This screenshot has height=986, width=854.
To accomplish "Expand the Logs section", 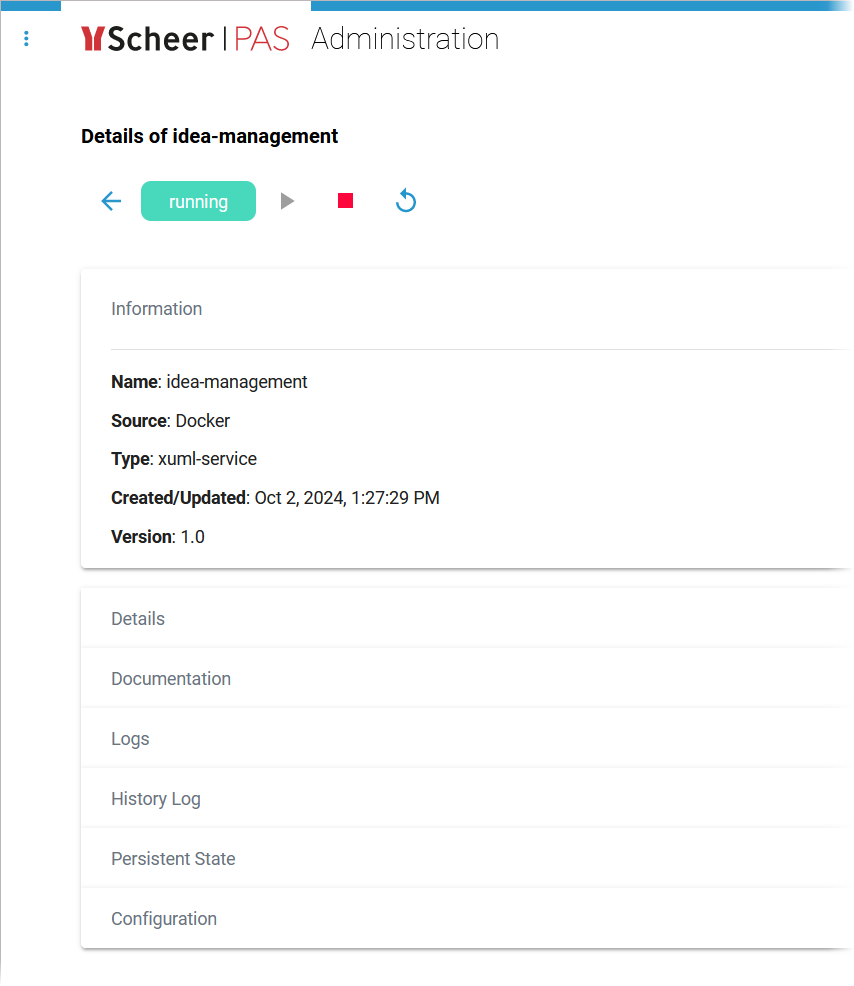I will [129, 738].
